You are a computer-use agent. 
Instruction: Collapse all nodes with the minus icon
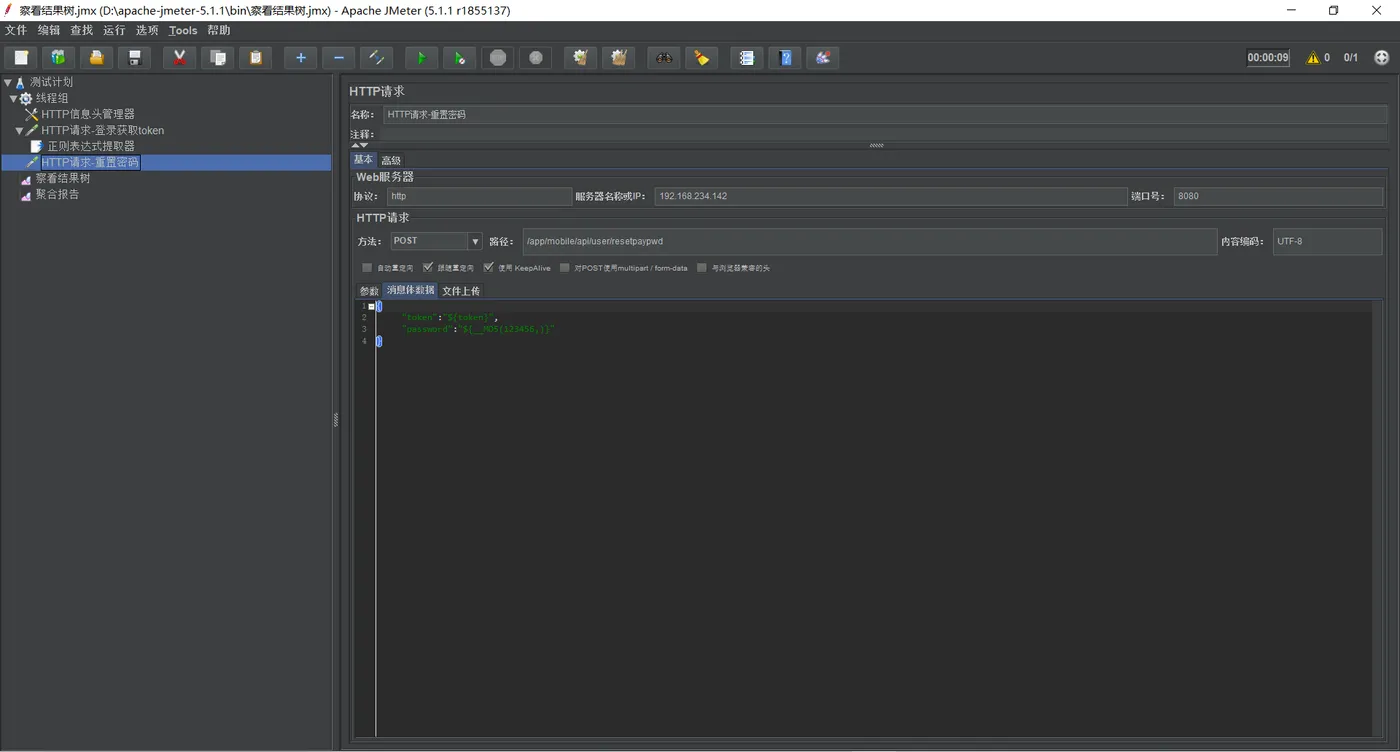click(338, 58)
